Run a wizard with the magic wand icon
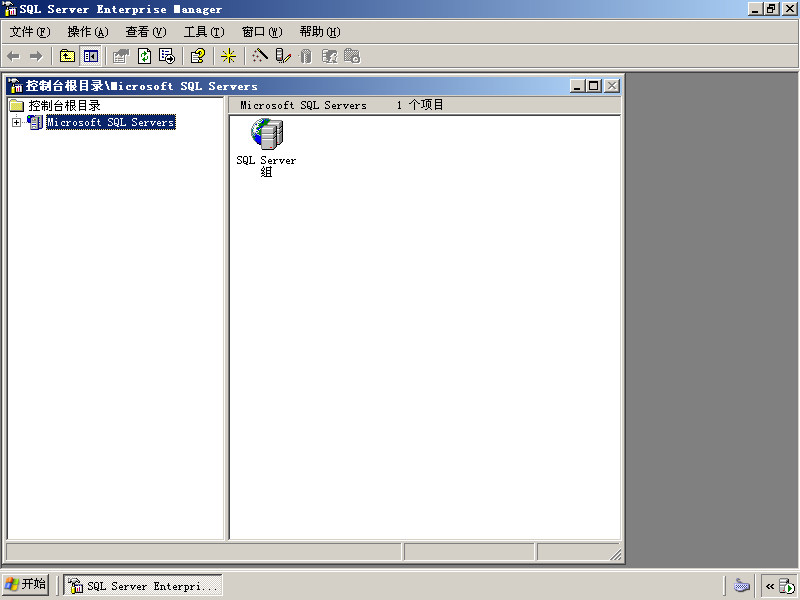This screenshot has height=600, width=800. [x=260, y=56]
